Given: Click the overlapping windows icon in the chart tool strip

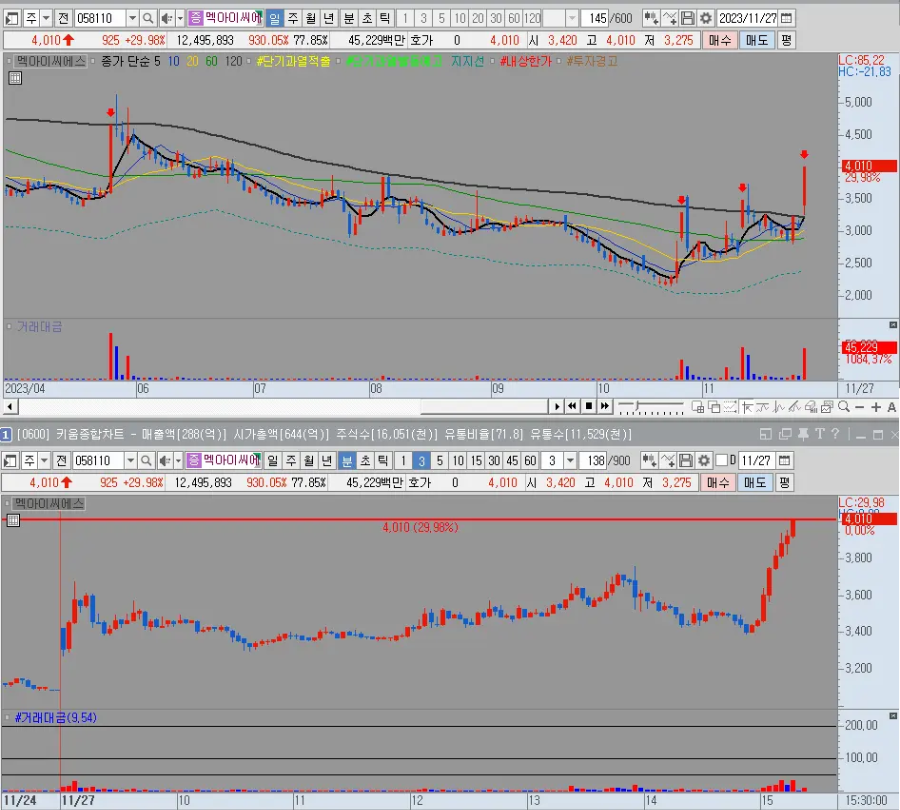Looking at the screenshot, I should 714,407.
